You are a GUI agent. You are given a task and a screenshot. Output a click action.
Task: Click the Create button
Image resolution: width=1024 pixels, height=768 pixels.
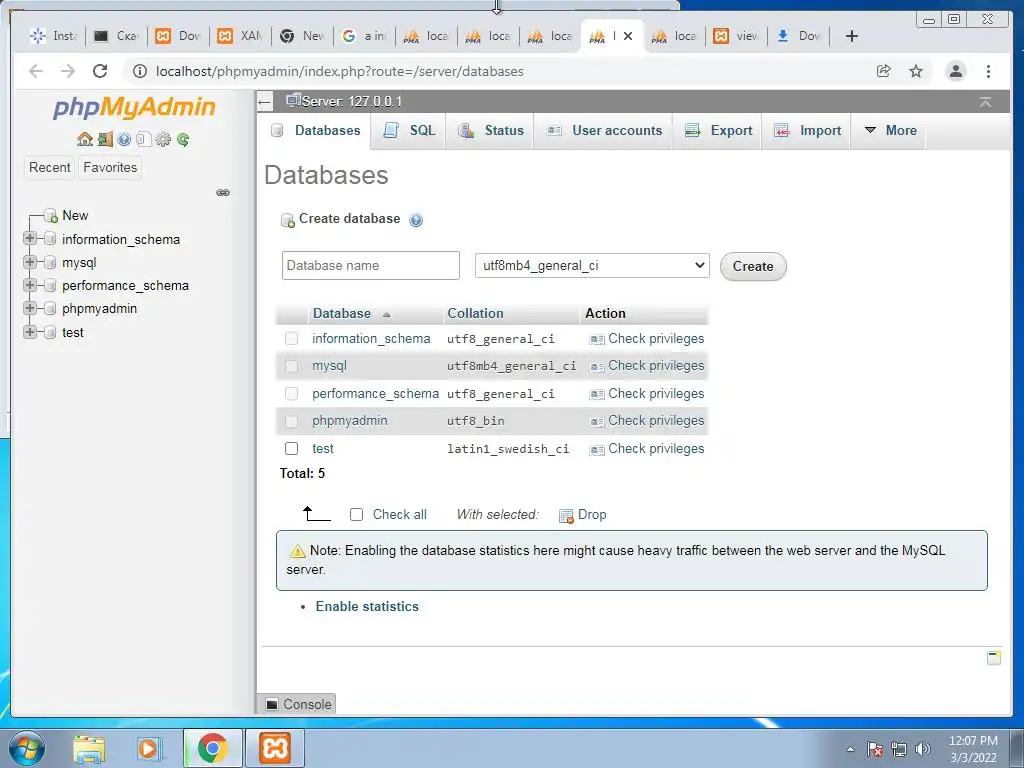point(753,266)
